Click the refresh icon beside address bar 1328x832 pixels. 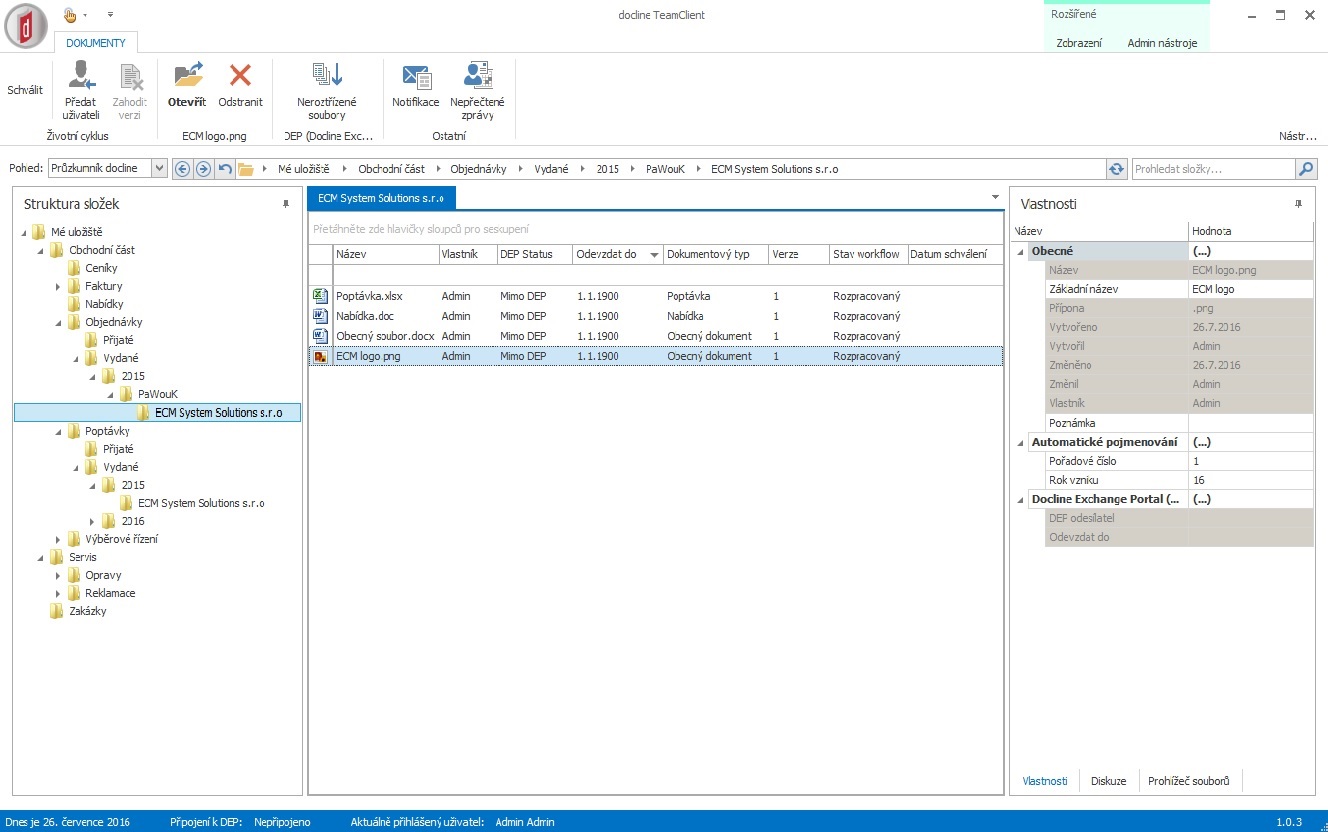coord(1117,169)
